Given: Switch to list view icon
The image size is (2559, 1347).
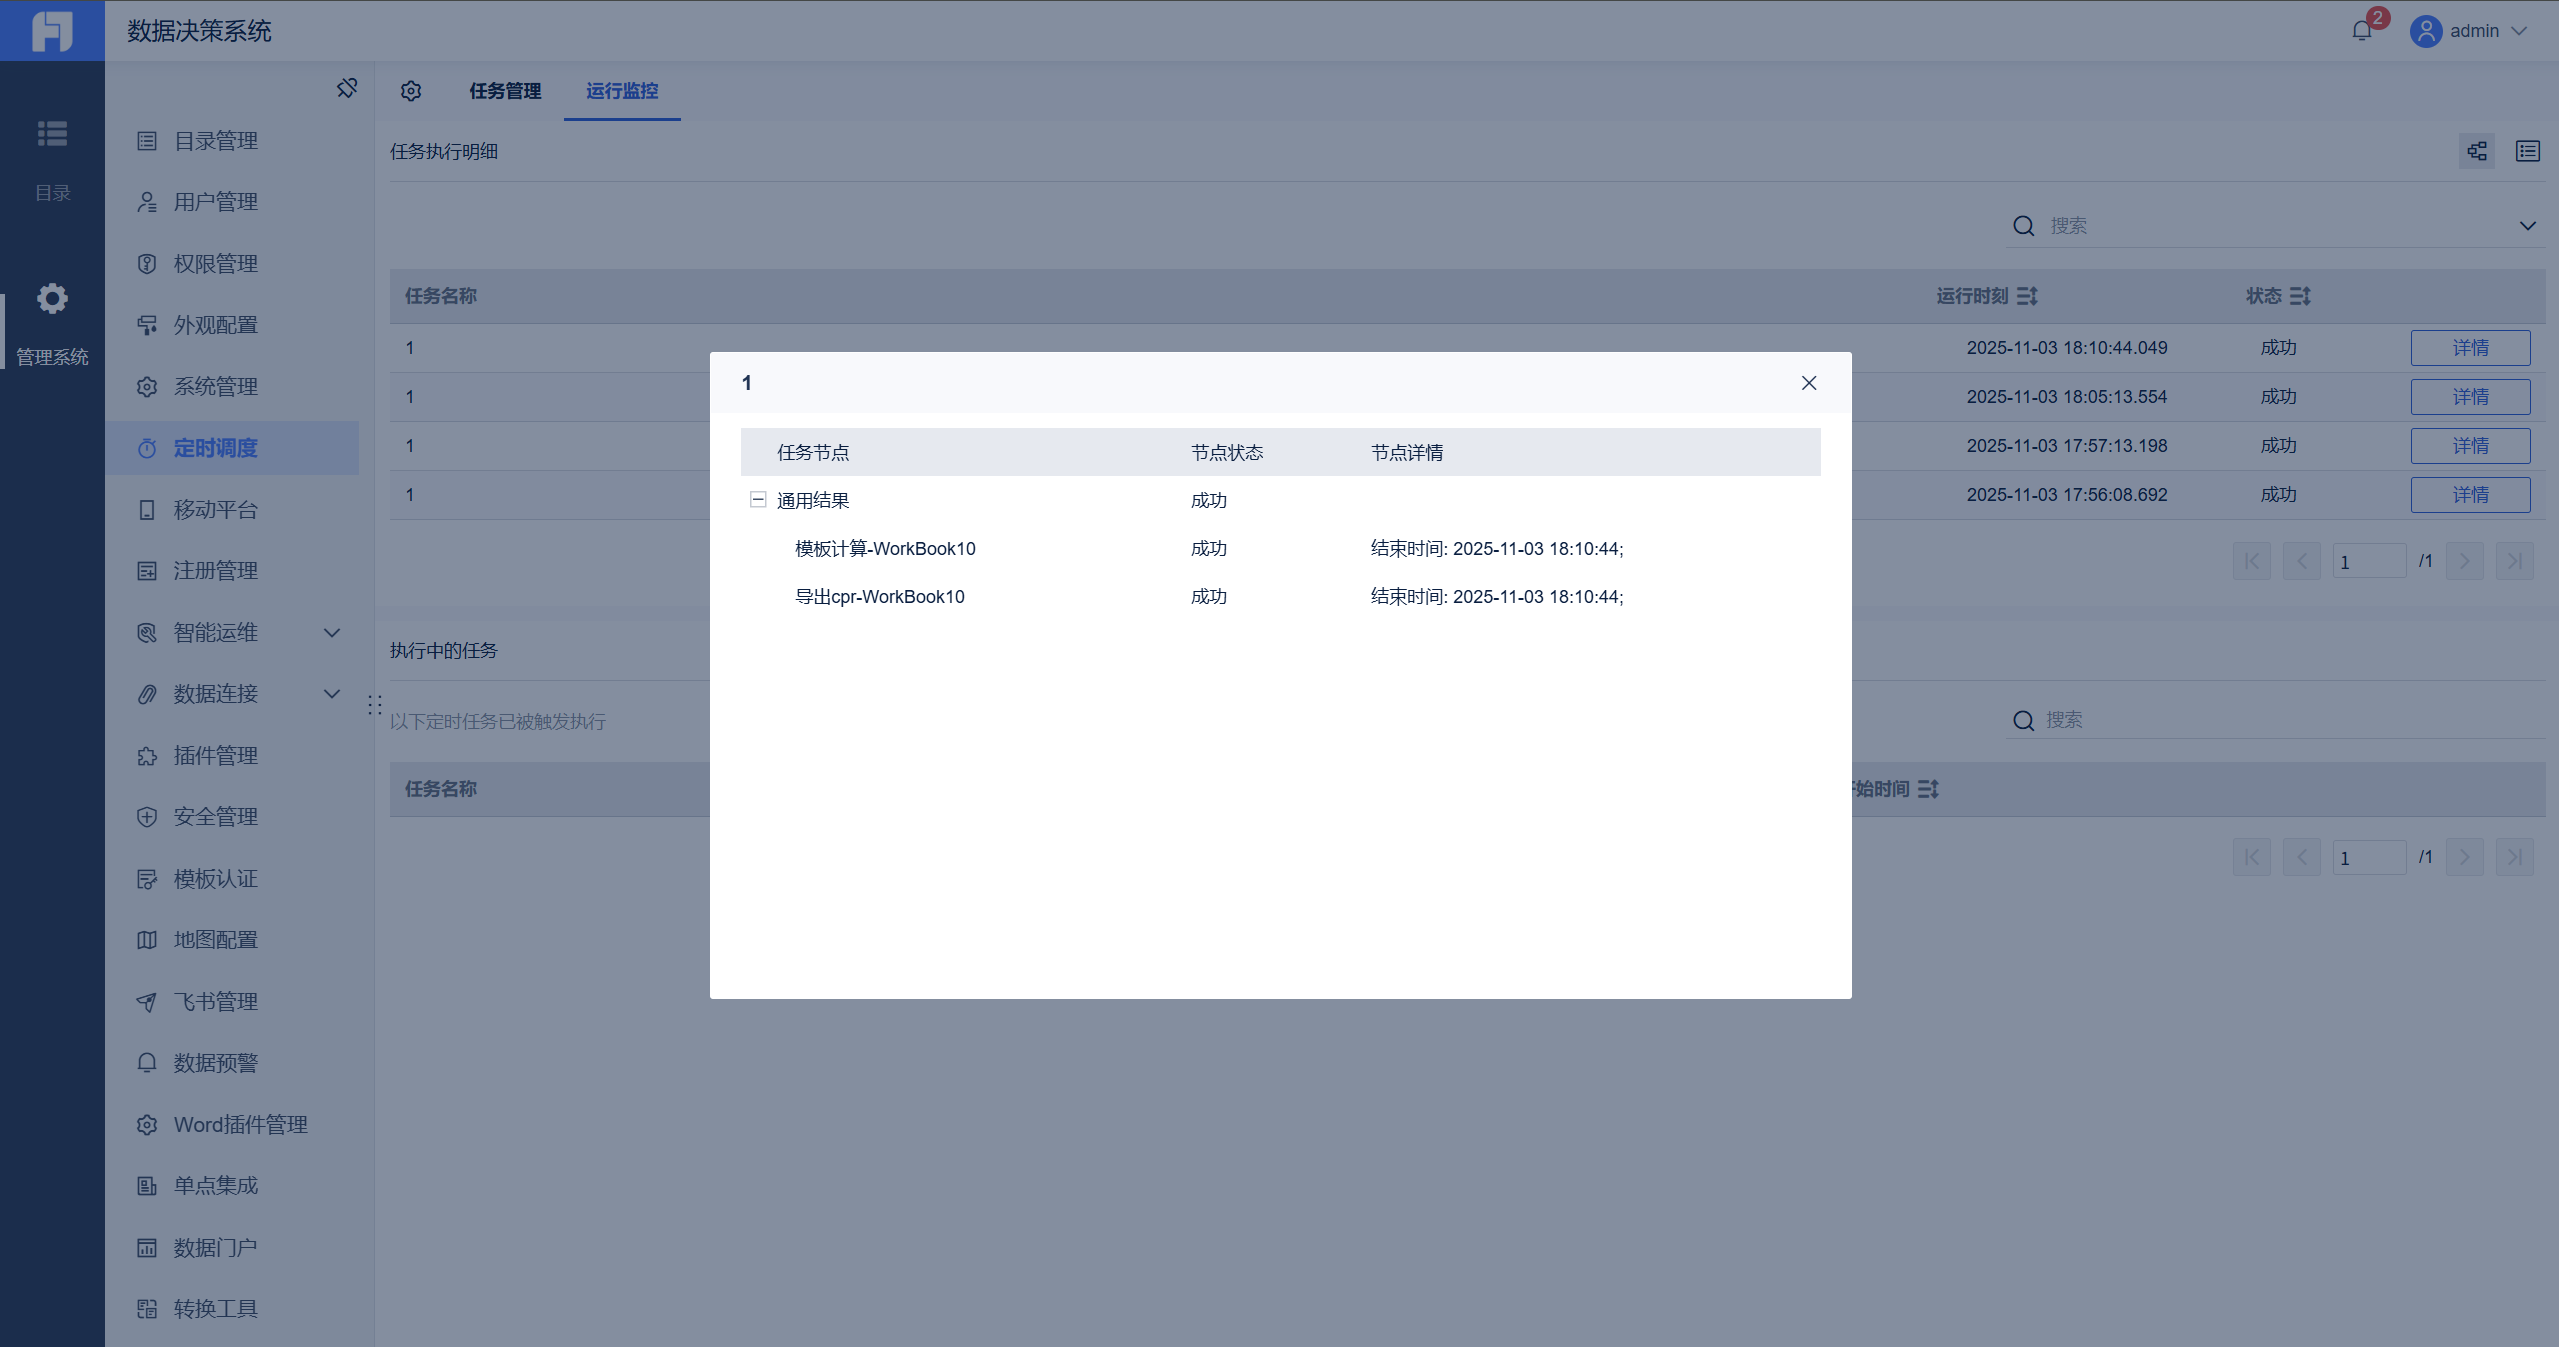Looking at the screenshot, I should 2528,151.
